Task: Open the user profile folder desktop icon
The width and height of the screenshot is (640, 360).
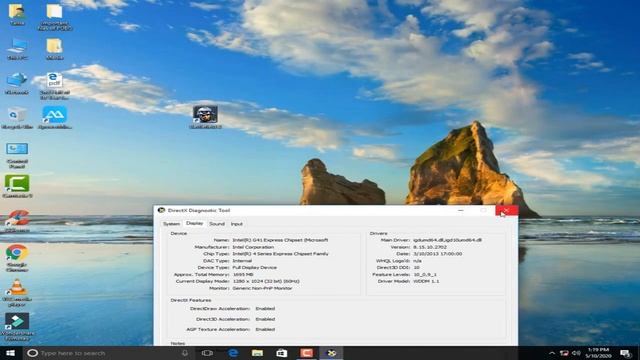Action: click(x=17, y=15)
